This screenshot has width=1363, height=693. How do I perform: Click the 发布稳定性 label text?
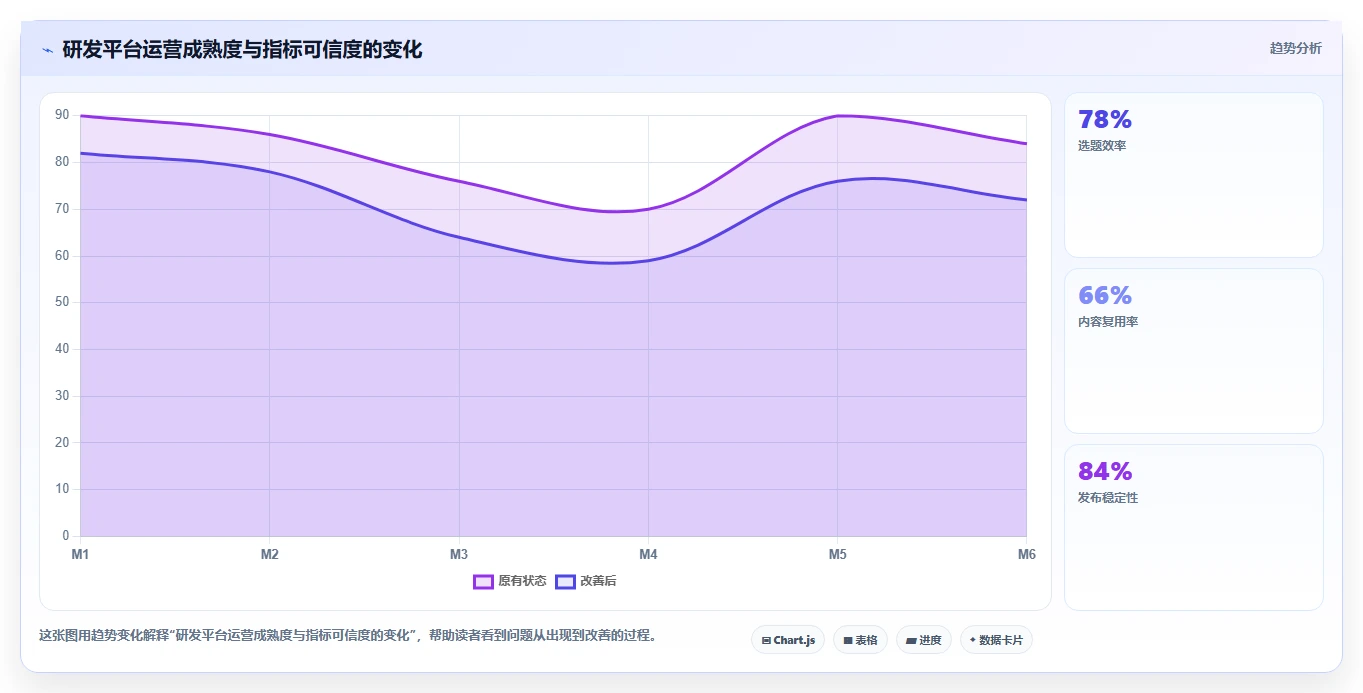coord(1108,498)
